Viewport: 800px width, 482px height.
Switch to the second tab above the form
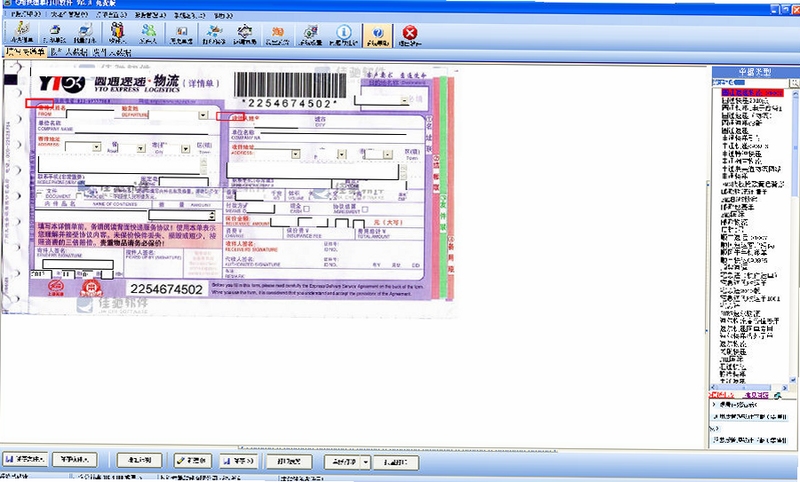point(69,52)
